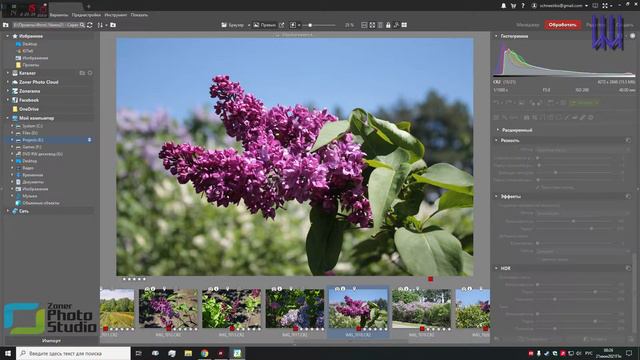Screen dimensions: 640x360
Task: Click the fullscreen mode icon
Action: 605,6
